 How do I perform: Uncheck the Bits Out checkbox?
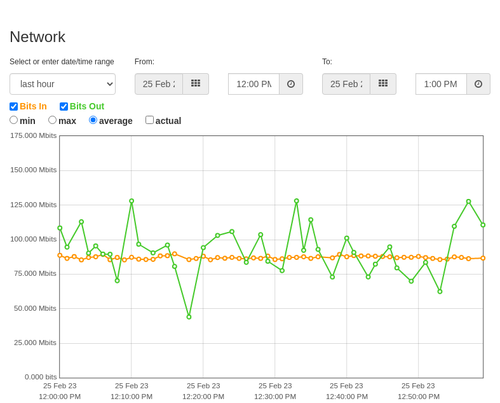click(64, 106)
